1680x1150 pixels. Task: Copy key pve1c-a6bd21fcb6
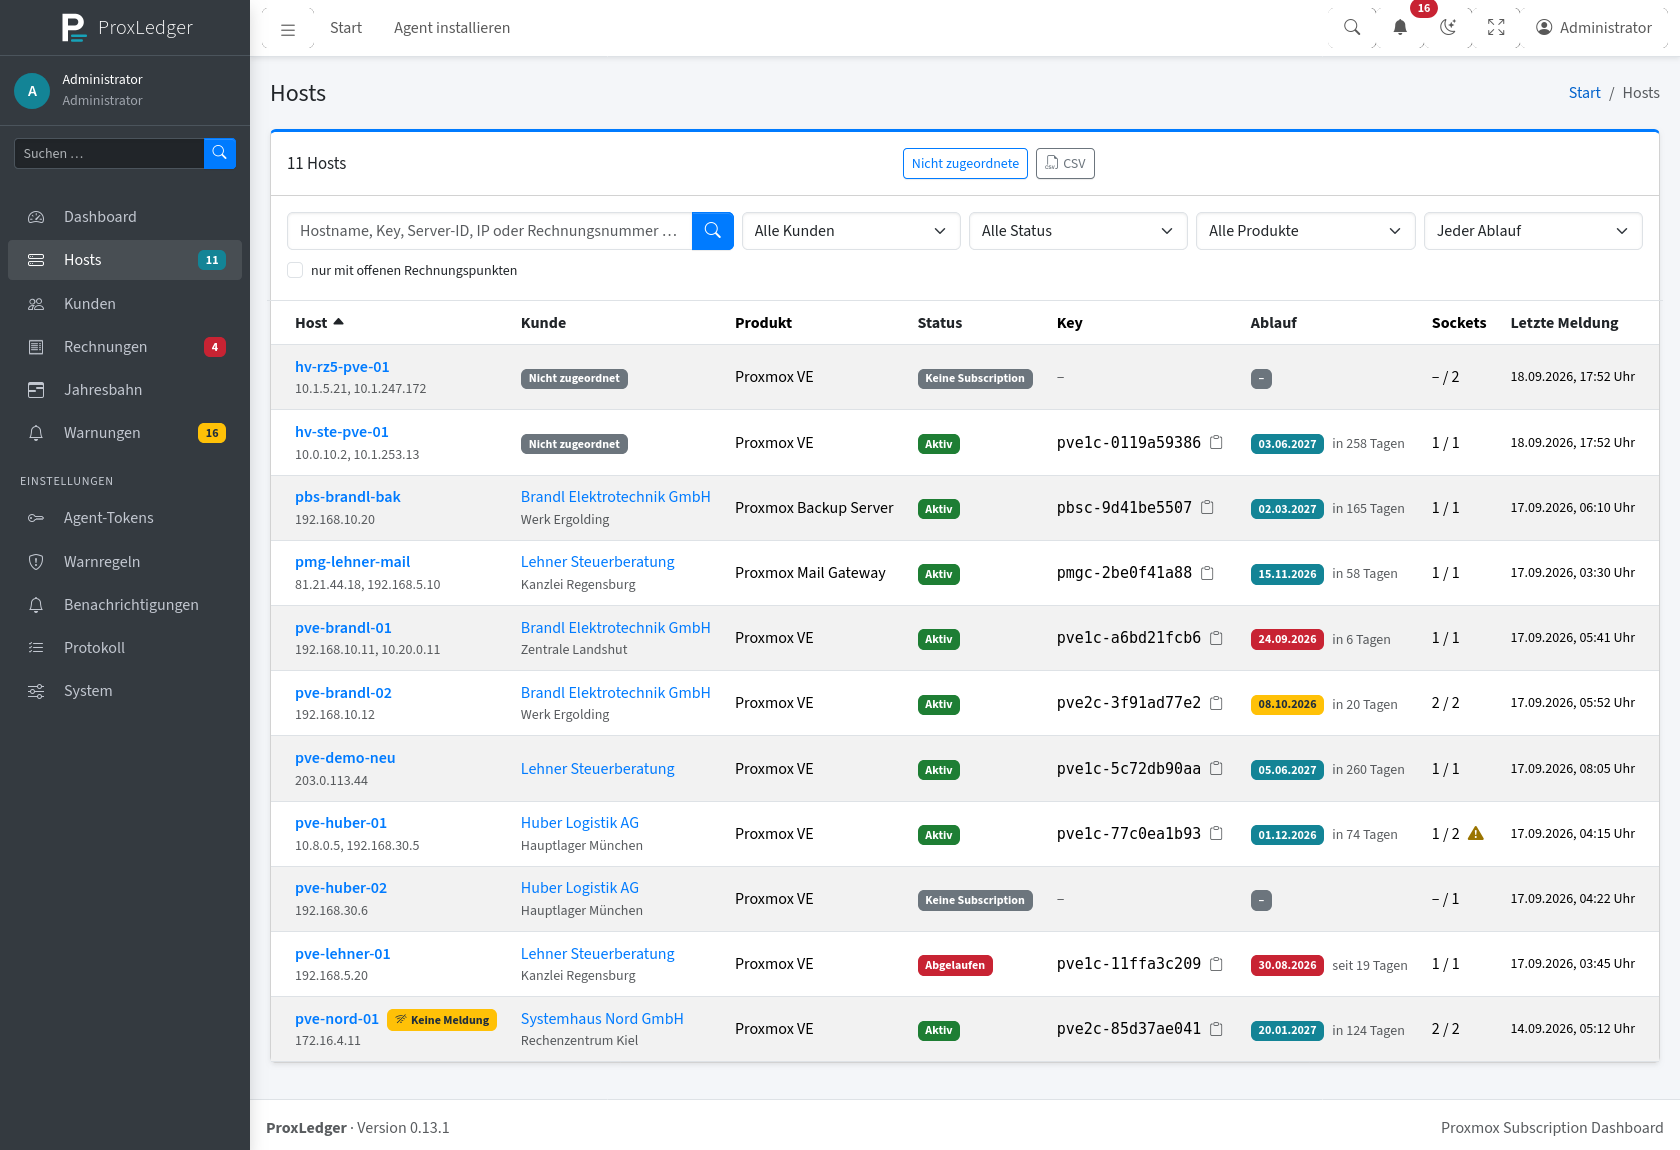click(1216, 638)
